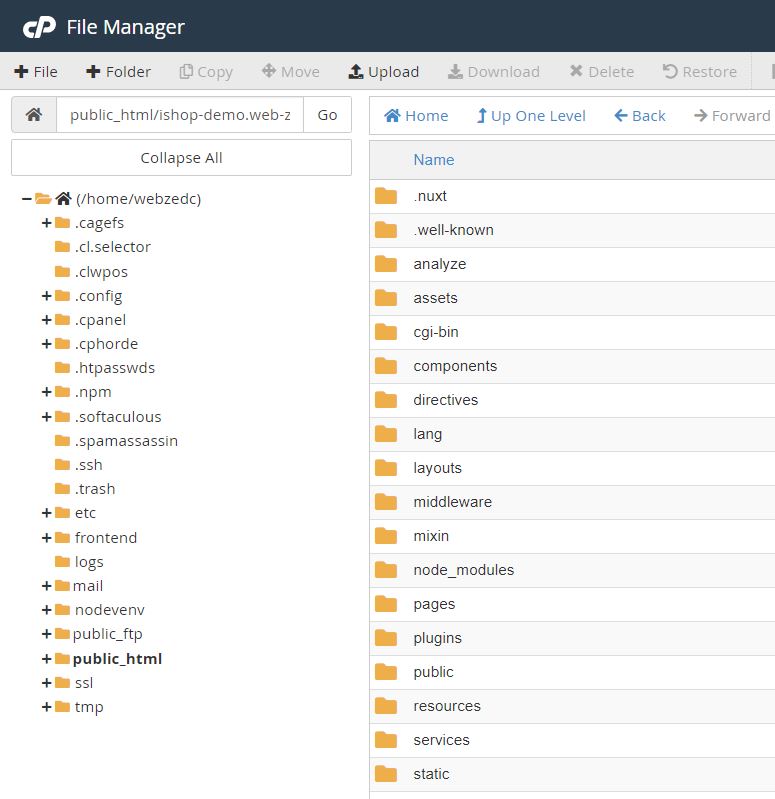Expand the public_html tree node

tap(47, 659)
